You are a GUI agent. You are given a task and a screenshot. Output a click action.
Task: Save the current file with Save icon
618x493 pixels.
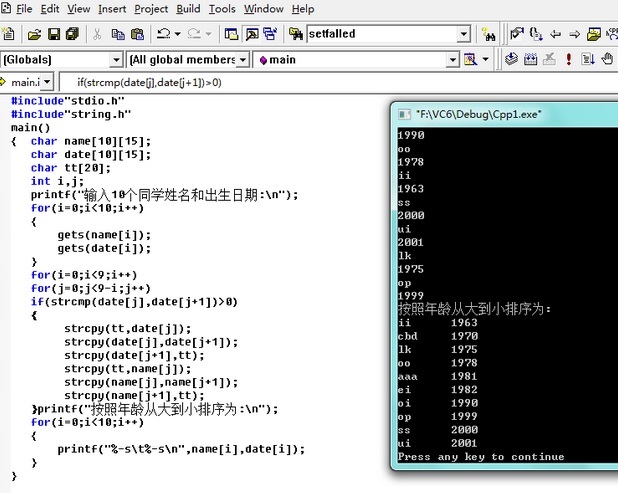(x=53, y=34)
